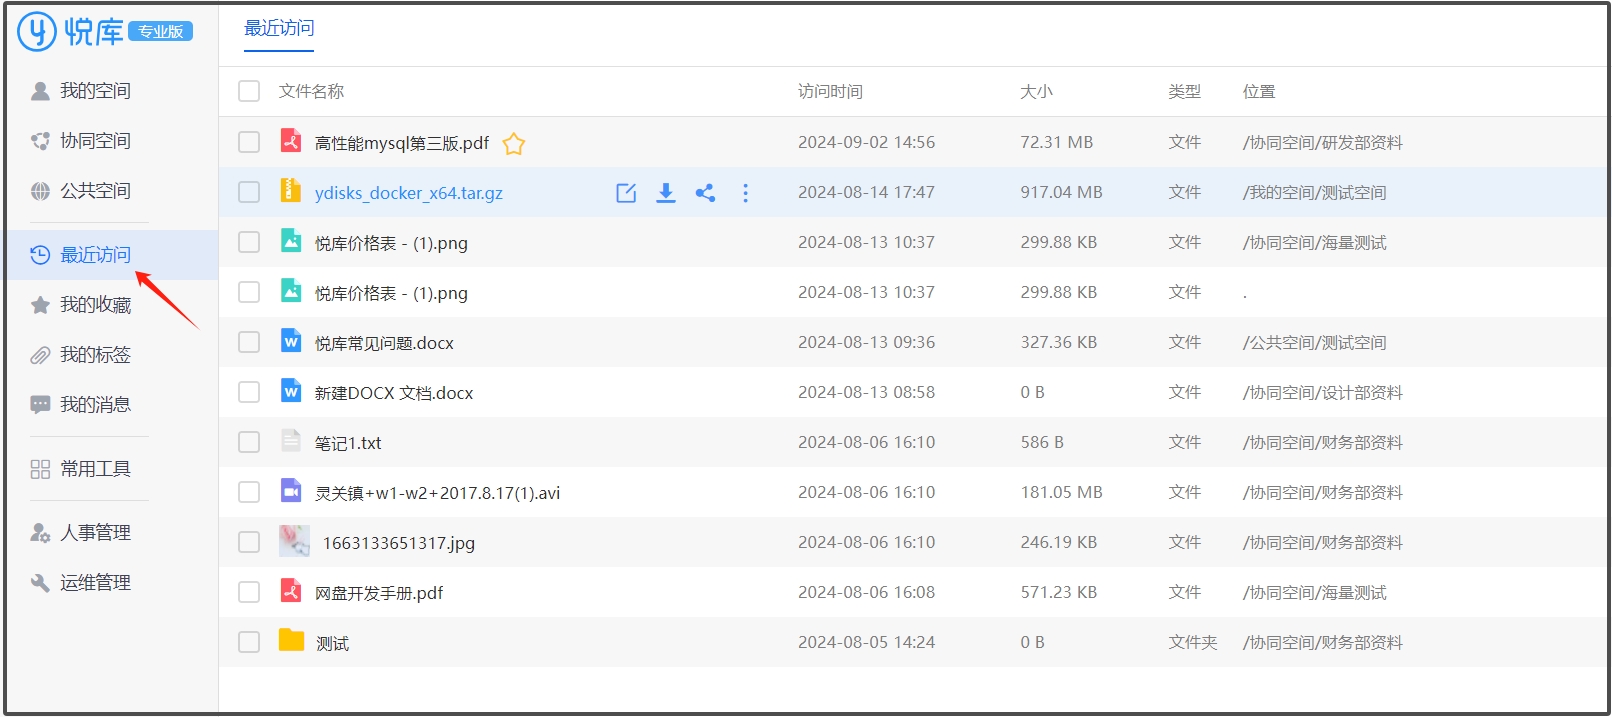
Task: Open more options for ydisks_docker_x64.tar.gz
Action: pyautogui.click(x=745, y=193)
